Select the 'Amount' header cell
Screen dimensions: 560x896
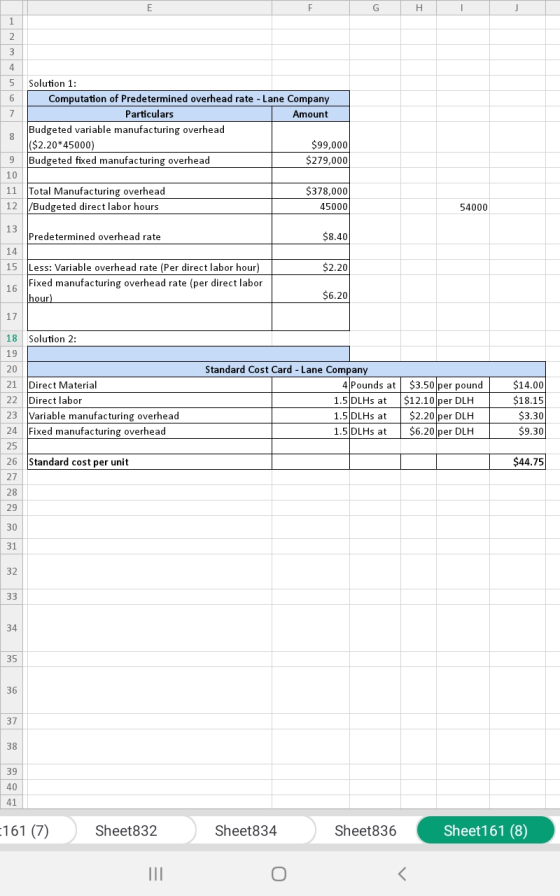click(x=310, y=114)
